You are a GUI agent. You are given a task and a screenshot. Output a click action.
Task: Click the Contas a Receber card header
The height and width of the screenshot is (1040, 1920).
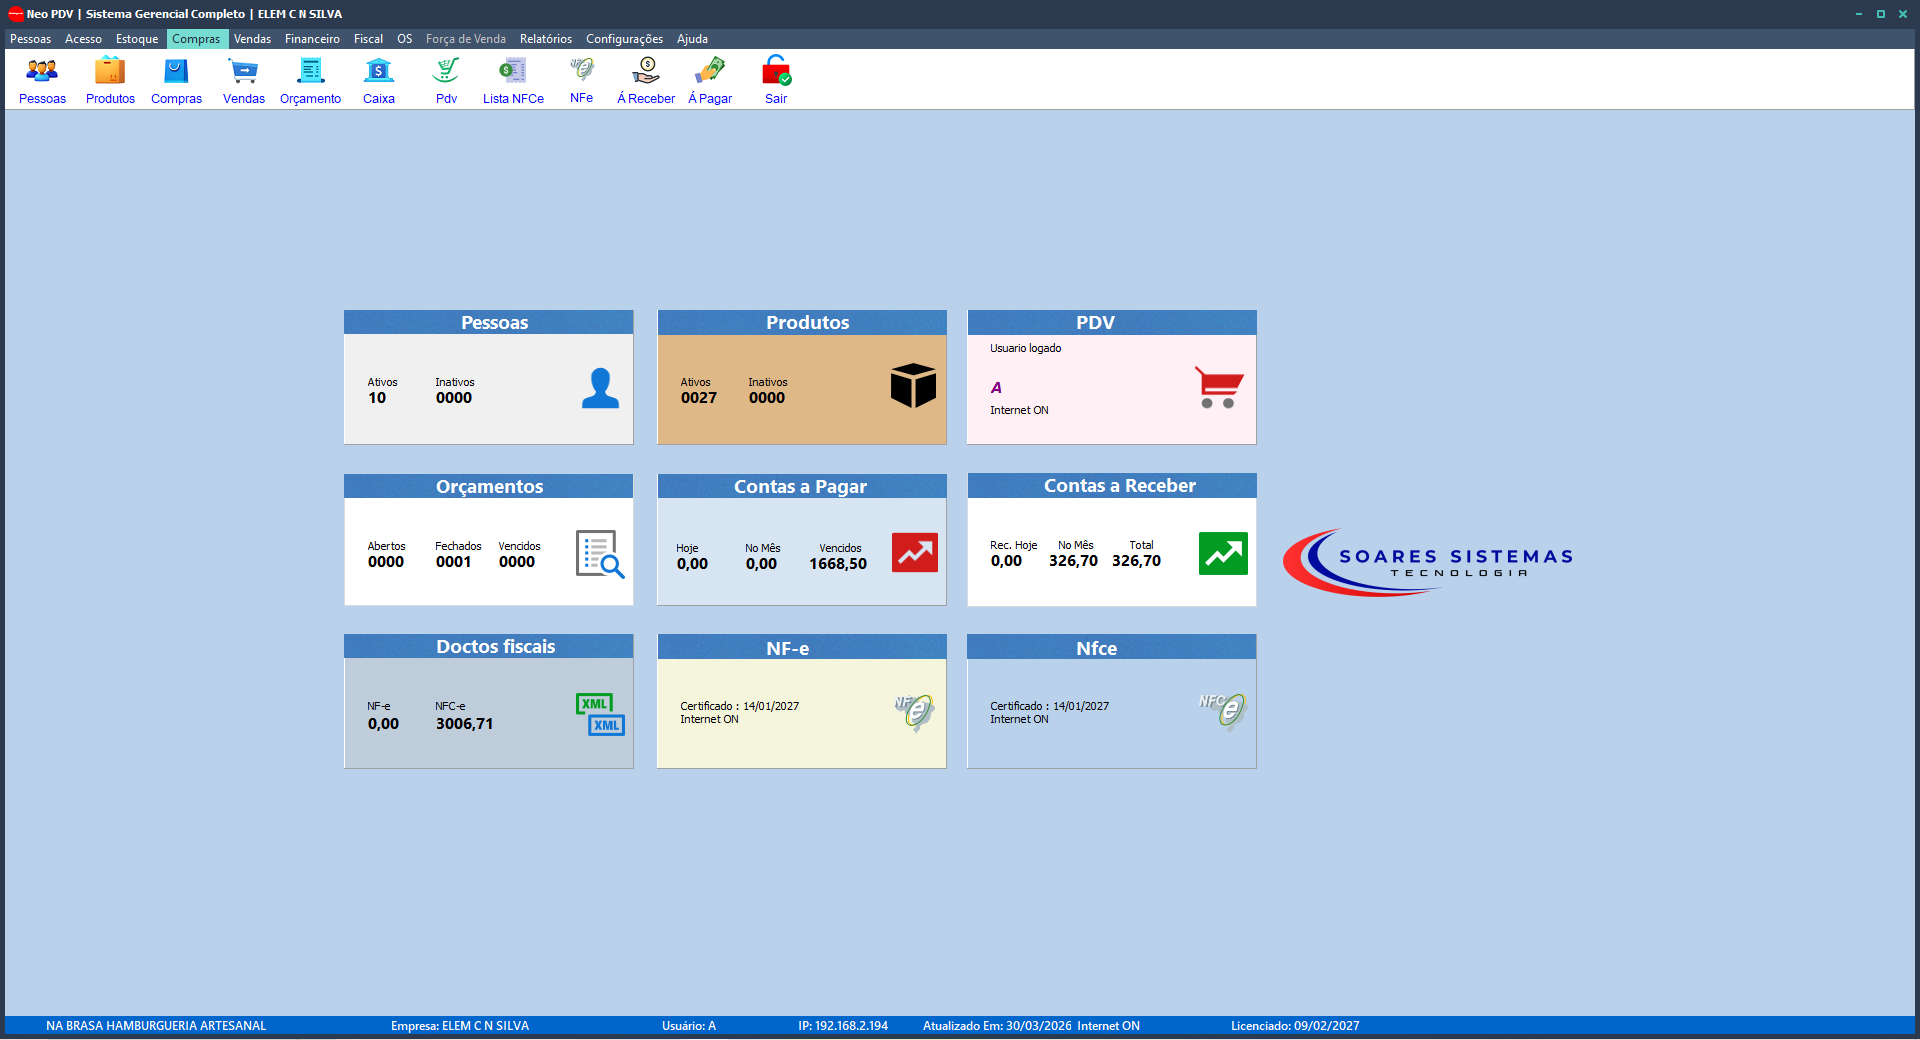[1112, 485]
